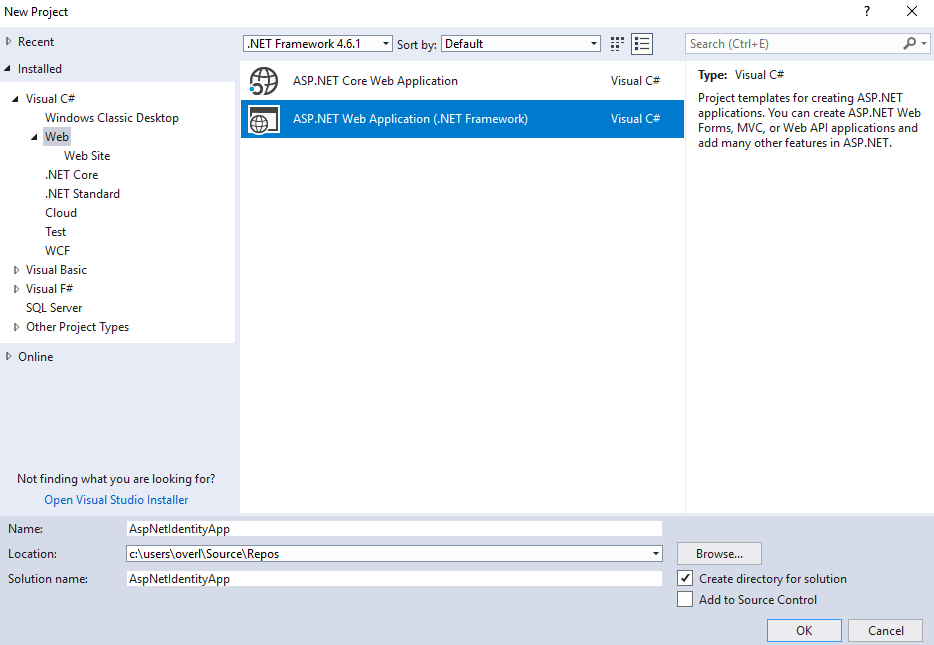Click the Cancel button
This screenshot has height=645, width=934.
click(885, 631)
